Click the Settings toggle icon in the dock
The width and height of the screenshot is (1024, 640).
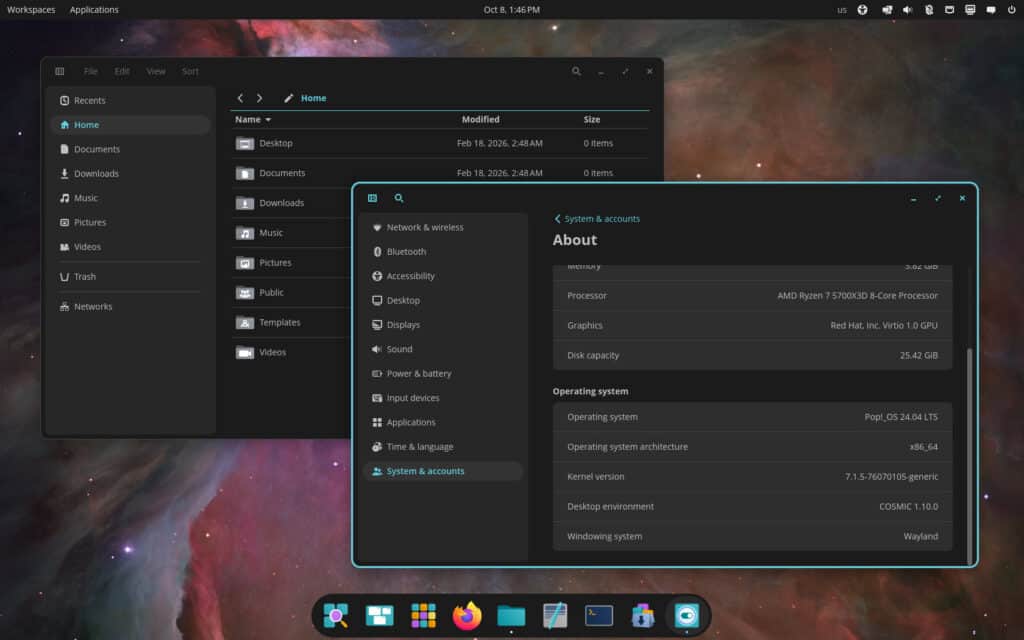pos(686,615)
